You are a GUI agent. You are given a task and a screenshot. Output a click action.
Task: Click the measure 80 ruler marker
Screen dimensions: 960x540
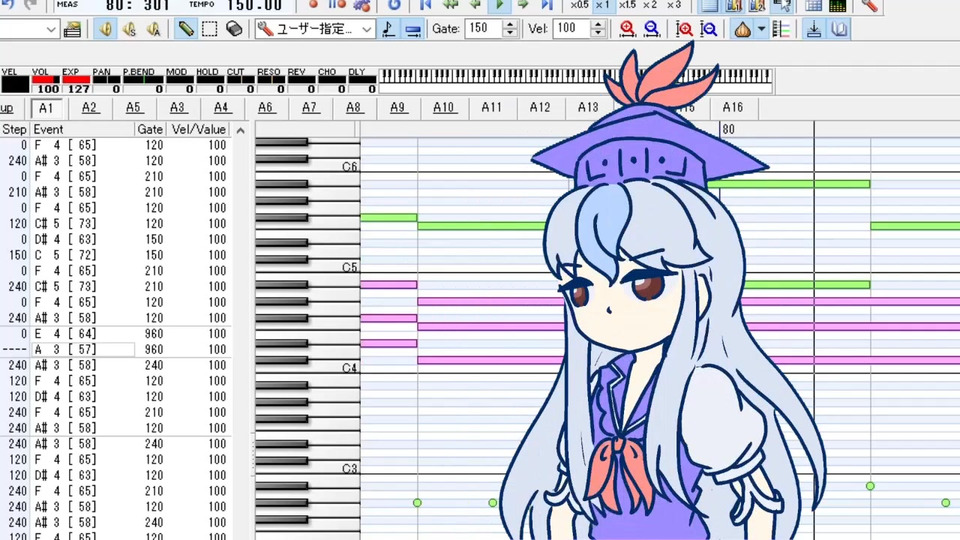tap(728, 129)
